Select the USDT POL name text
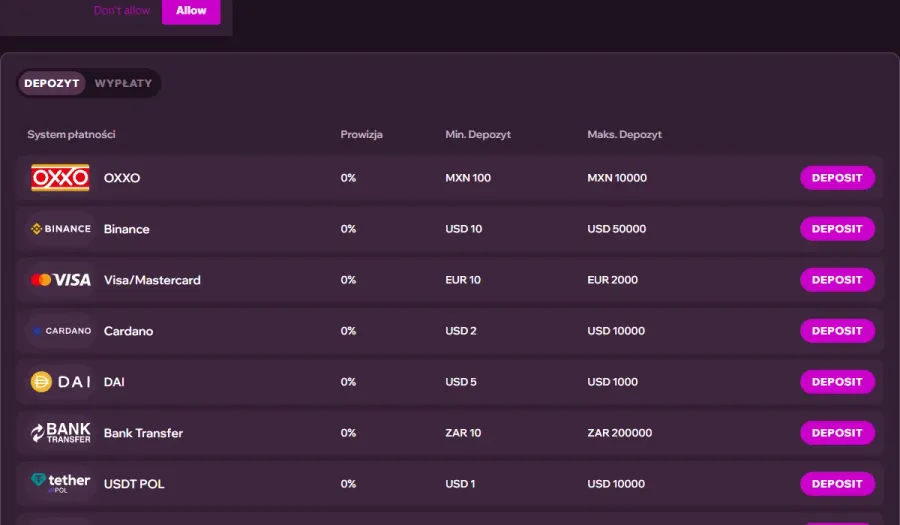Viewport: 900px width, 525px height. tap(134, 484)
